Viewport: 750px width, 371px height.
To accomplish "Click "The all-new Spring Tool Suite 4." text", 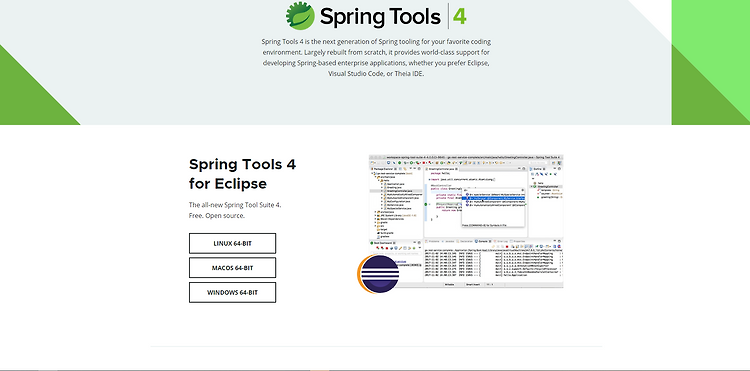I will click(235, 205).
